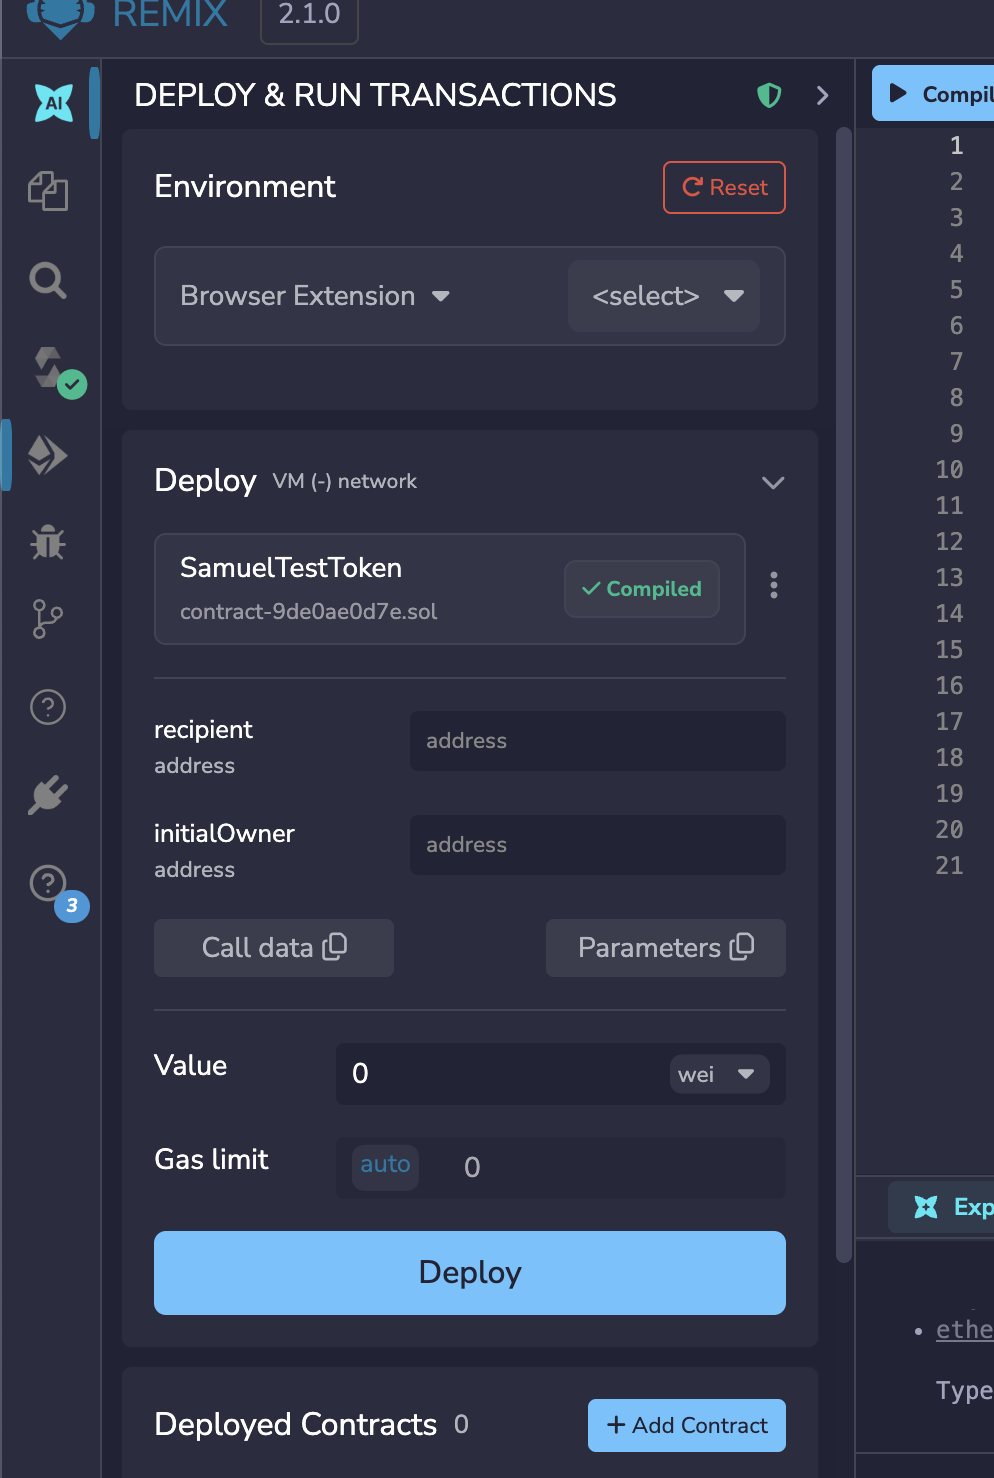Click editor line number 21
994x1478 pixels.
949,865
